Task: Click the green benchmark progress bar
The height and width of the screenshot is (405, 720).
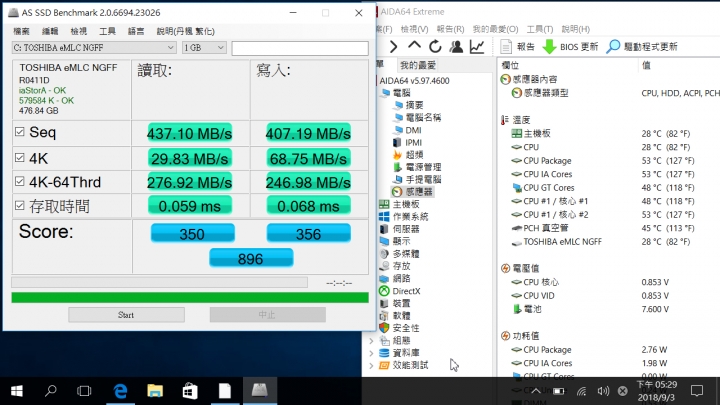Action: [190, 298]
